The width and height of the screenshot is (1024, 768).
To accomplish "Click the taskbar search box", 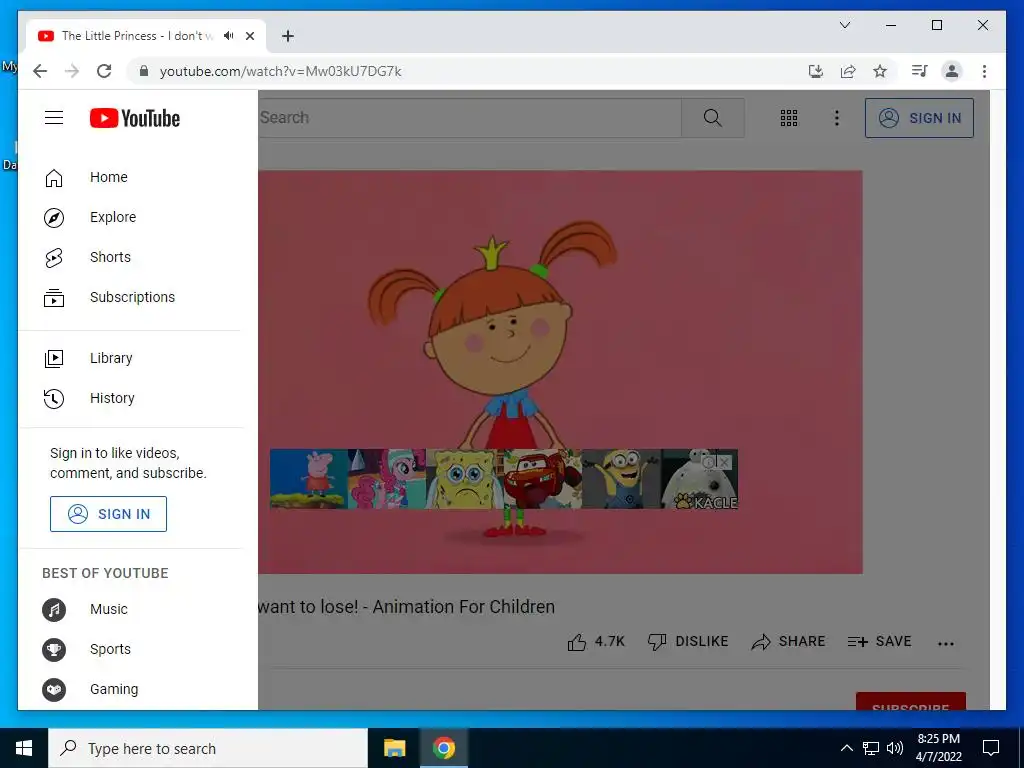I will coord(208,748).
